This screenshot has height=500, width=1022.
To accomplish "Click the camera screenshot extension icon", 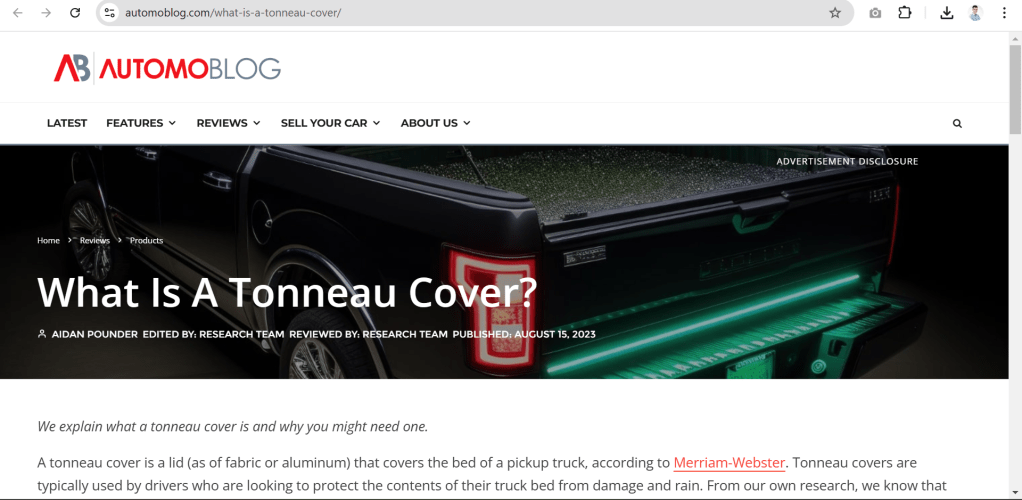I will (875, 13).
